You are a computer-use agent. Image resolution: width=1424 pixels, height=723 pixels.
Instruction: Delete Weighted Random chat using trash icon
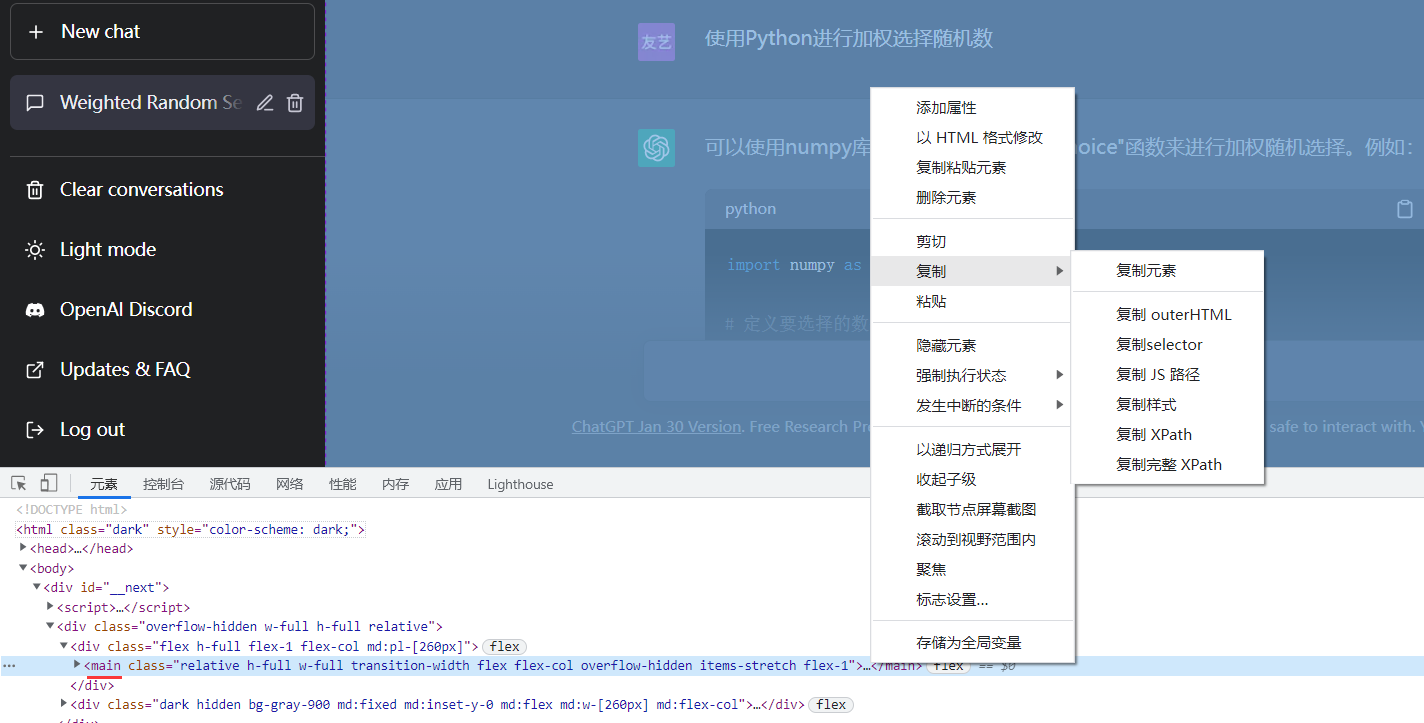point(295,103)
